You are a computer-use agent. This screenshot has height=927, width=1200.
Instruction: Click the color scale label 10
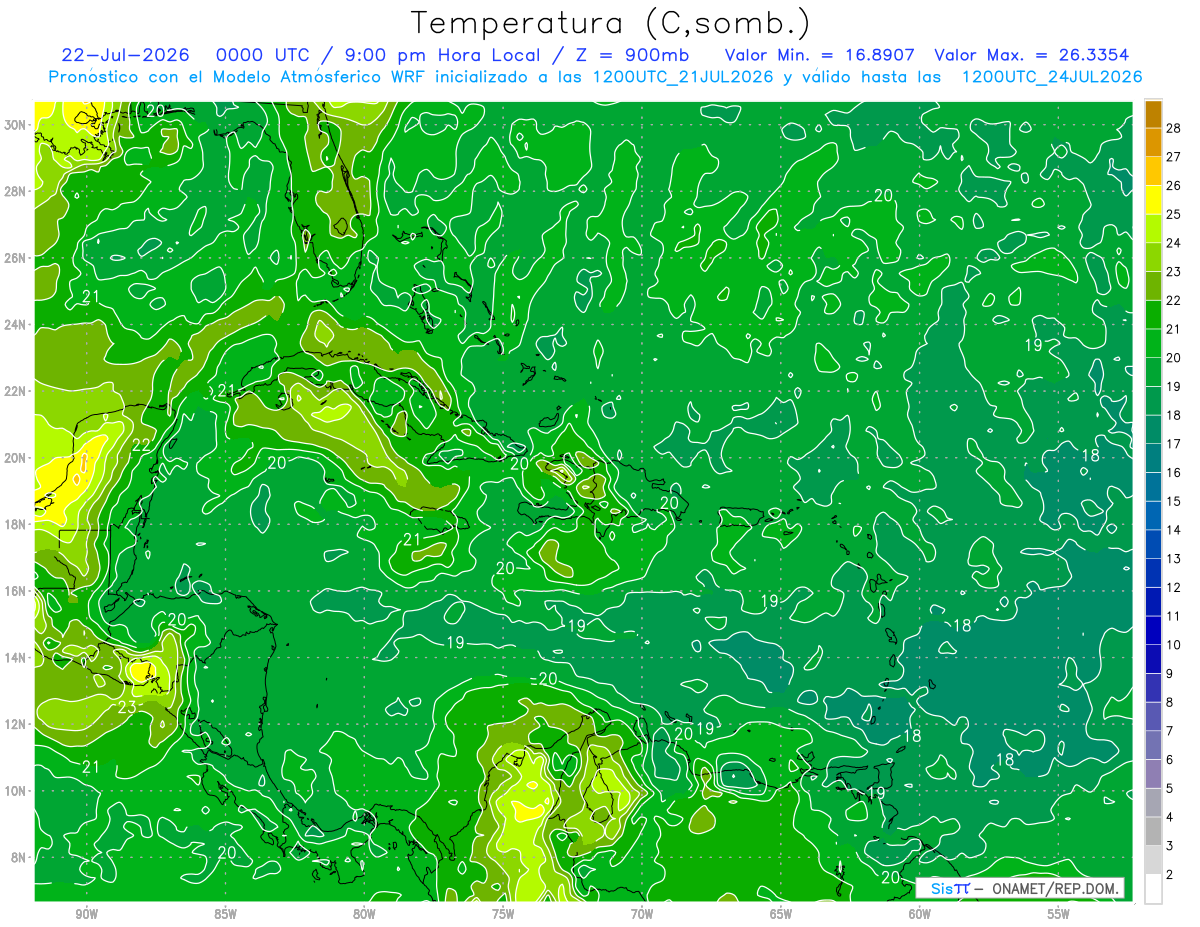[1174, 645]
